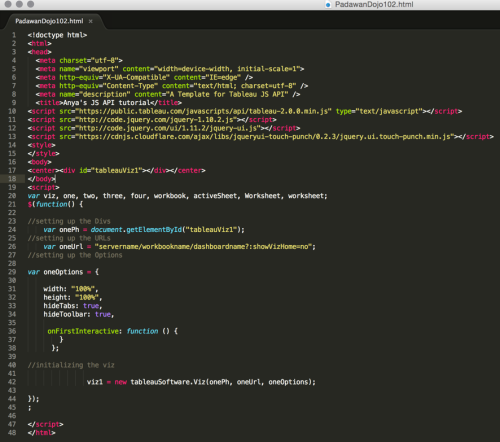Click line number 18 in gutter

pyautogui.click(x=12, y=179)
